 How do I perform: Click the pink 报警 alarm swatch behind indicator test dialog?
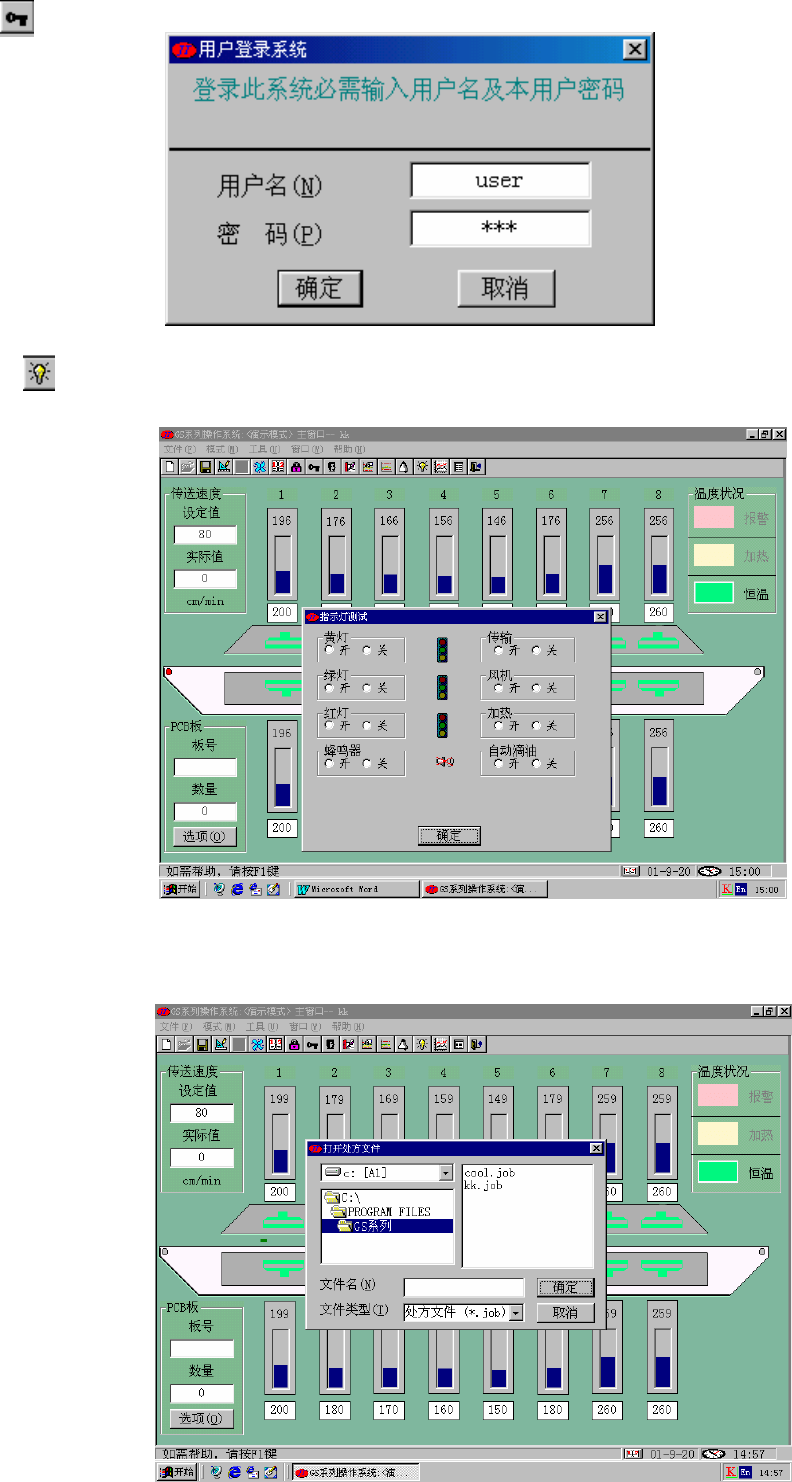(x=714, y=518)
